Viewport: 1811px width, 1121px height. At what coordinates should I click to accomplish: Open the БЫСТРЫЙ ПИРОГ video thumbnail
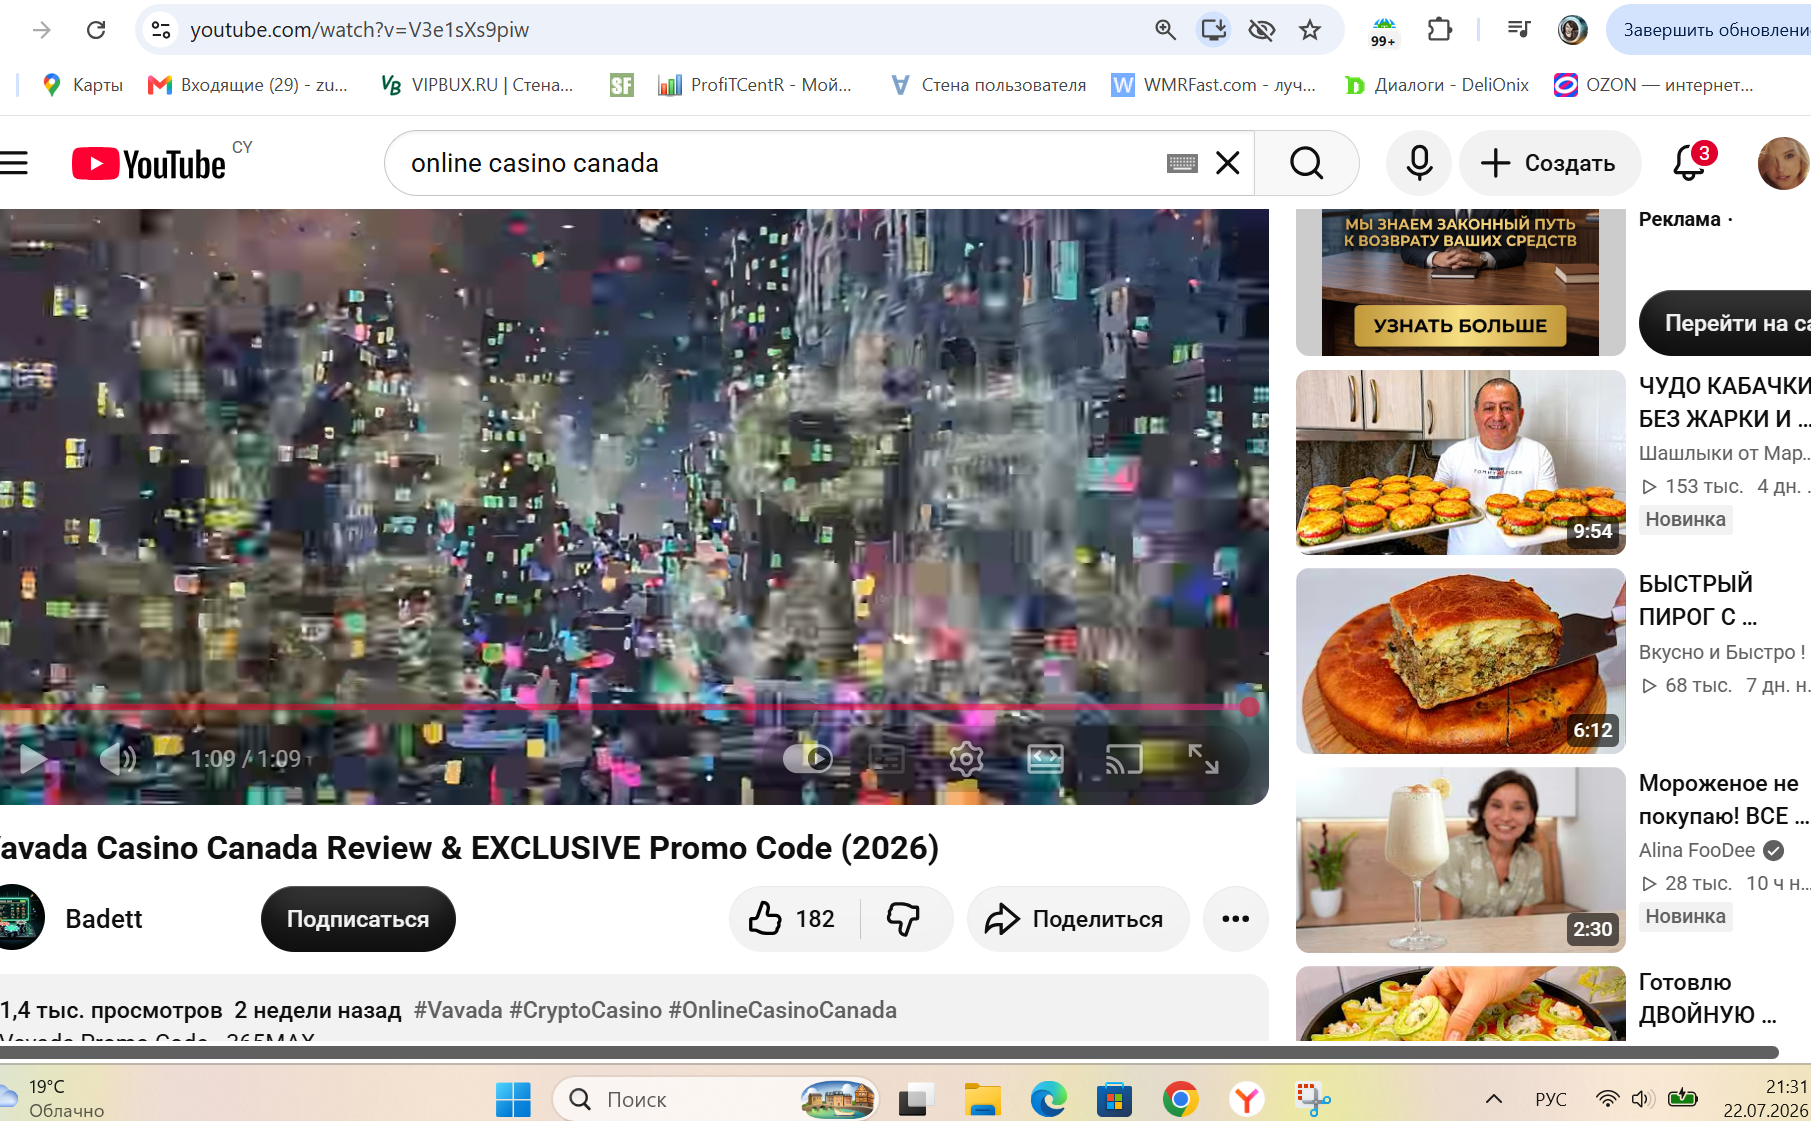pyautogui.click(x=1460, y=661)
